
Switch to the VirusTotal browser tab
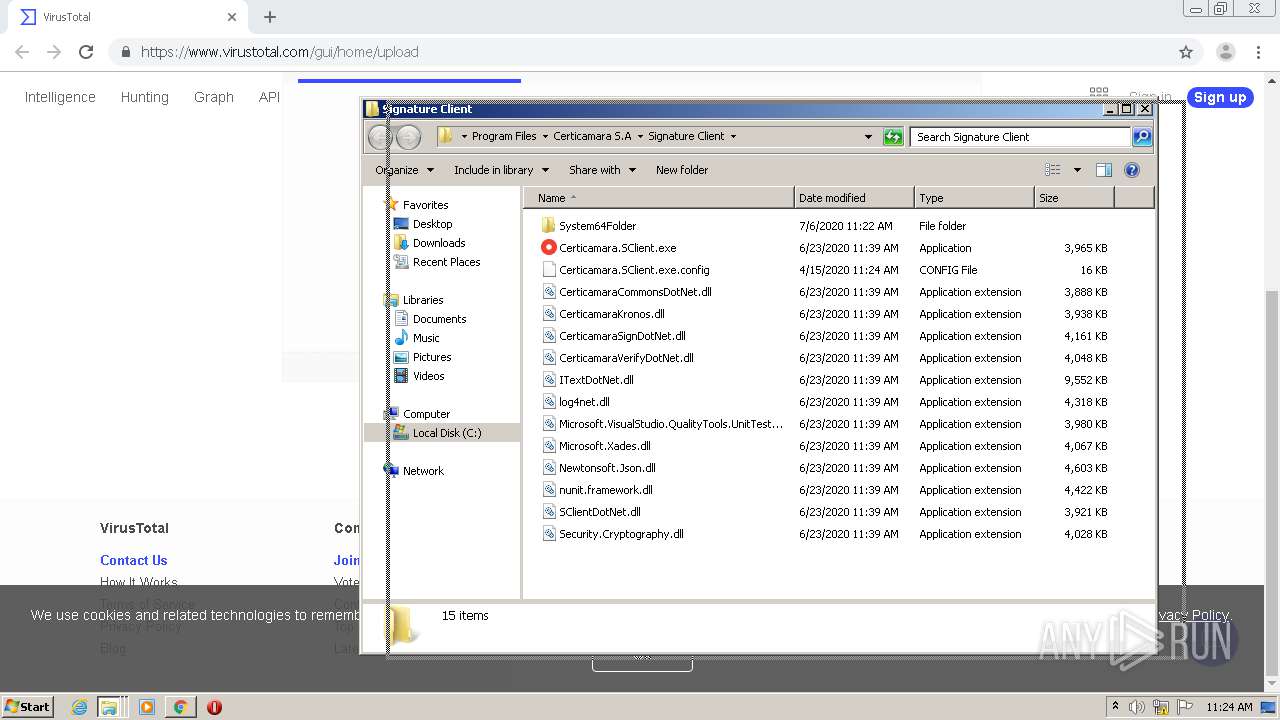(128, 17)
